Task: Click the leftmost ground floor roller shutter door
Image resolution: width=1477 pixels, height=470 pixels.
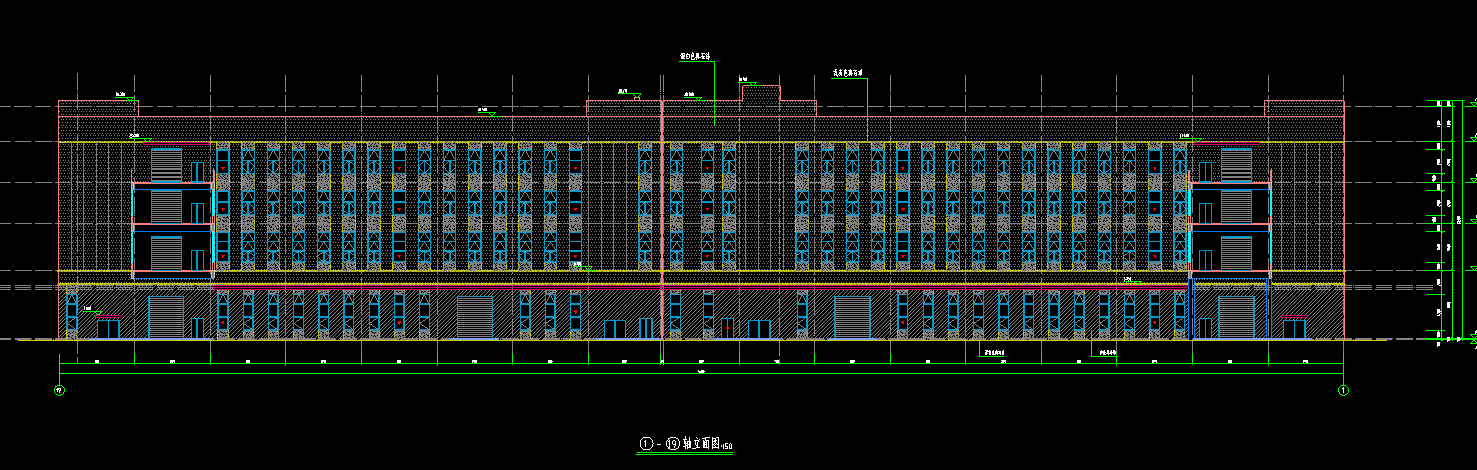Action: tap(166, 316)
